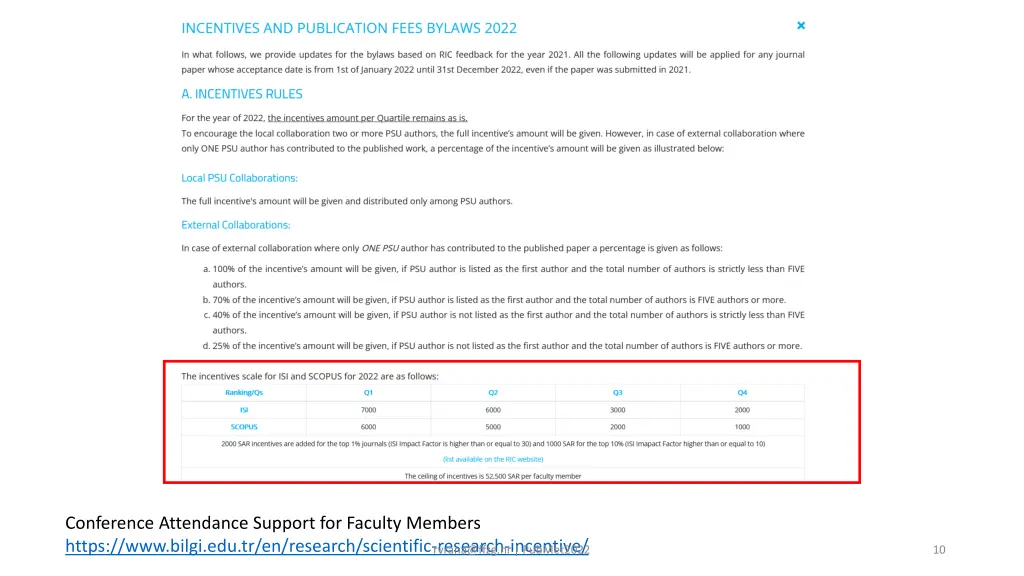
Task: Click the Q4 column header
Action: 742,393
